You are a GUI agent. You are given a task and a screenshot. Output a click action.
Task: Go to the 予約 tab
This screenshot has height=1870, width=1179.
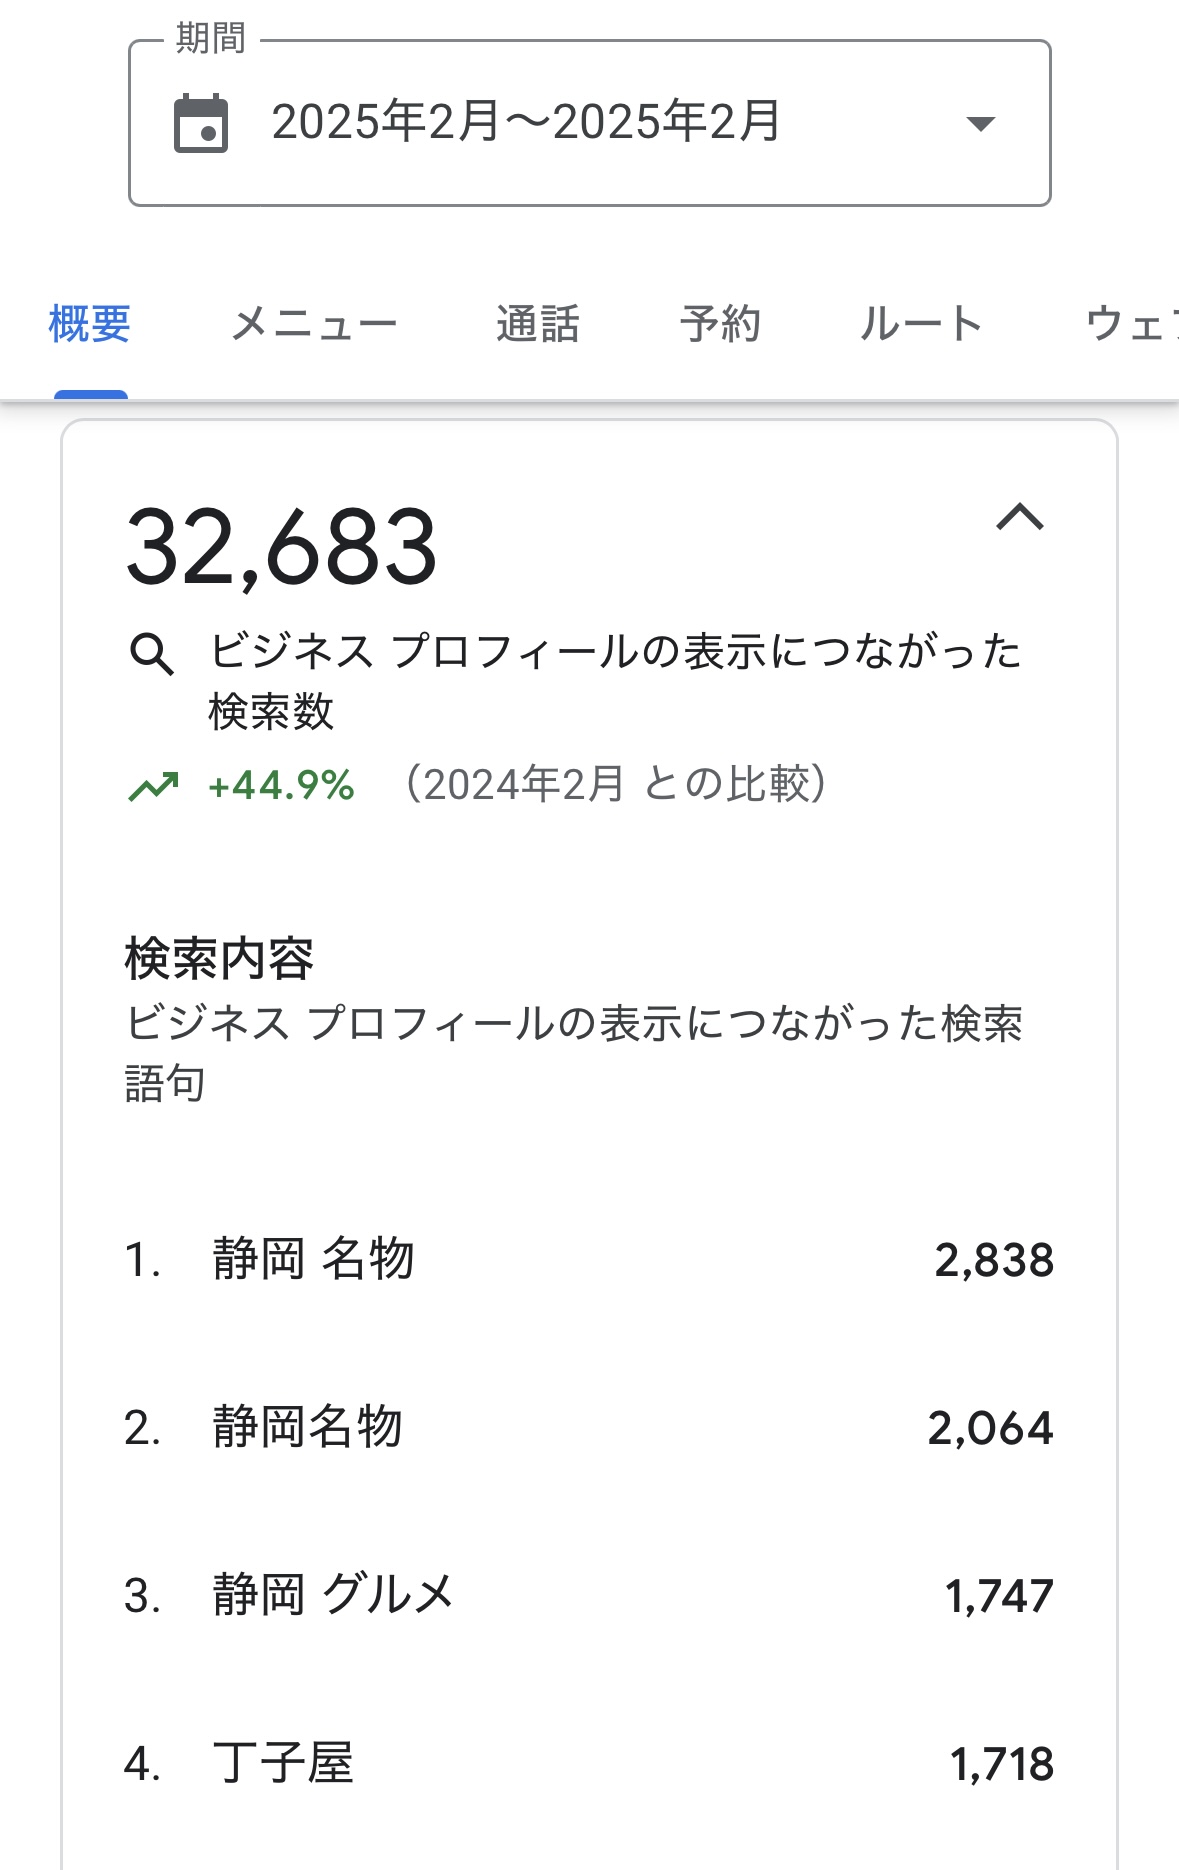click(x=720, y=325)
